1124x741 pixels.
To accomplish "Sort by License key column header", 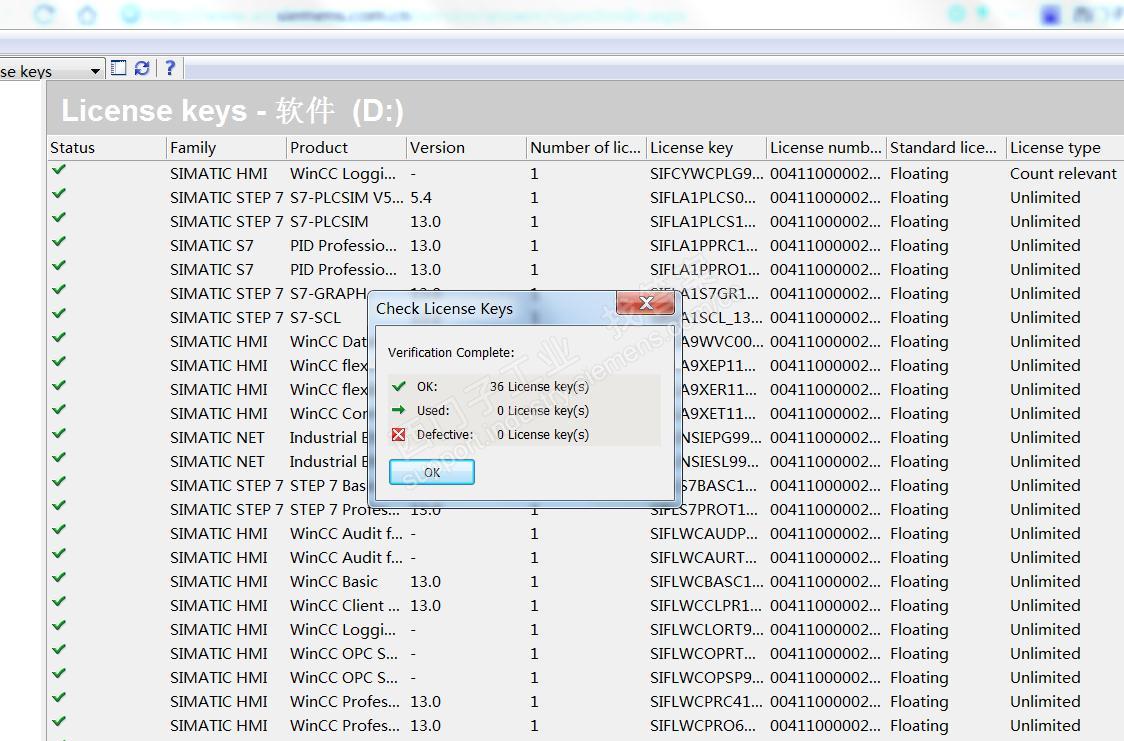I will [x=706, y=148].
